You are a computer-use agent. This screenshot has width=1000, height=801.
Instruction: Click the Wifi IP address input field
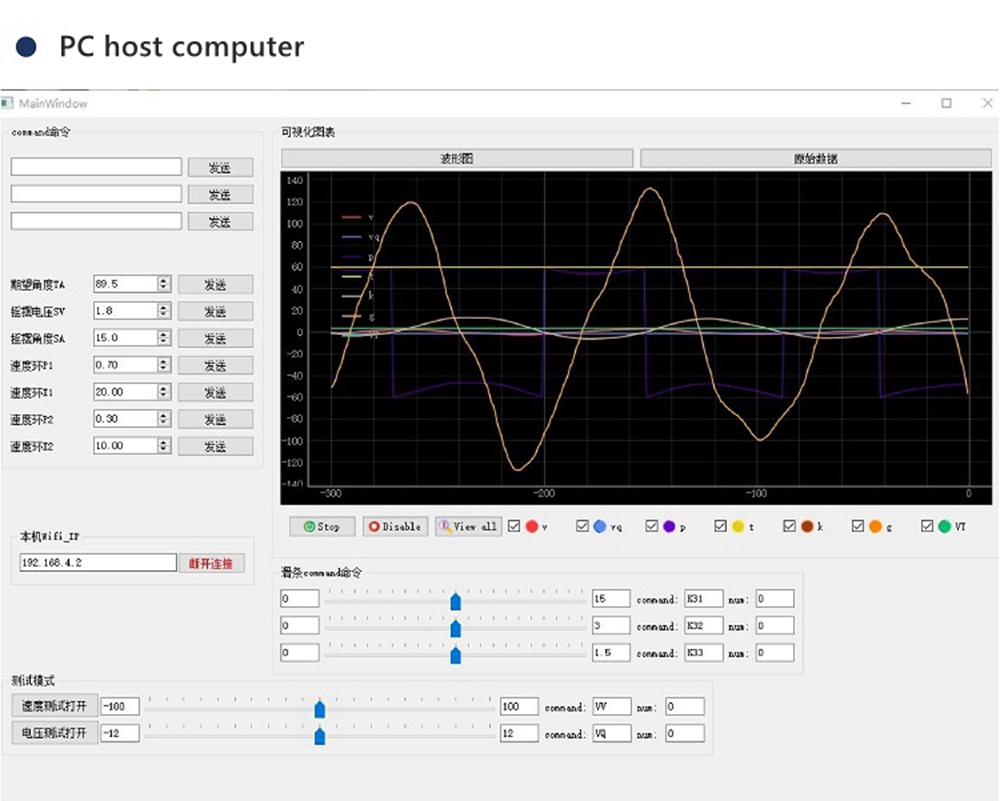click(x=98, y=563)
